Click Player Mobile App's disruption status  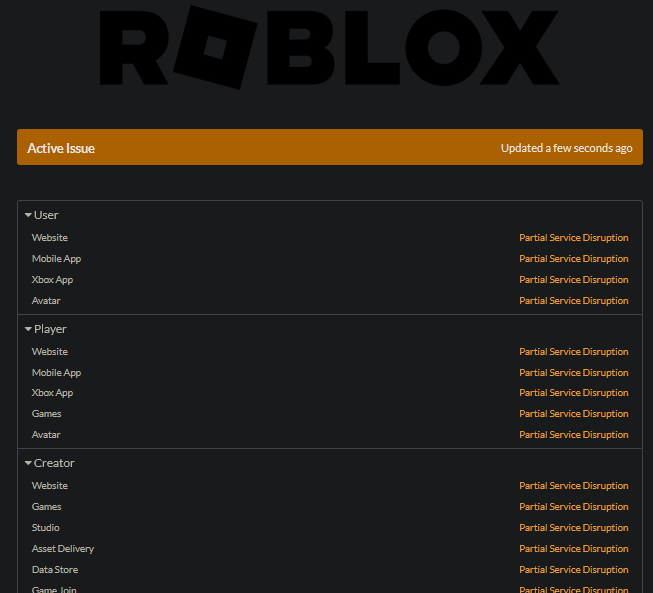pos(573,373)
